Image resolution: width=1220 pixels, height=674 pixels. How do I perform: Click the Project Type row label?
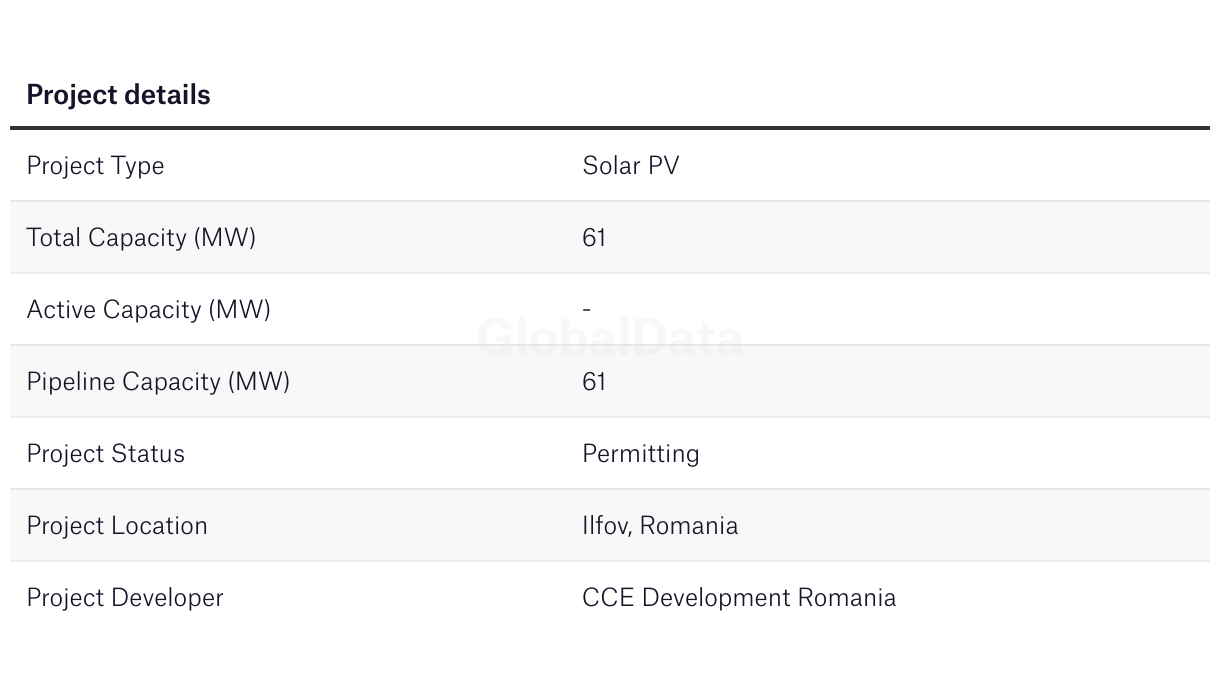point(95,166)
